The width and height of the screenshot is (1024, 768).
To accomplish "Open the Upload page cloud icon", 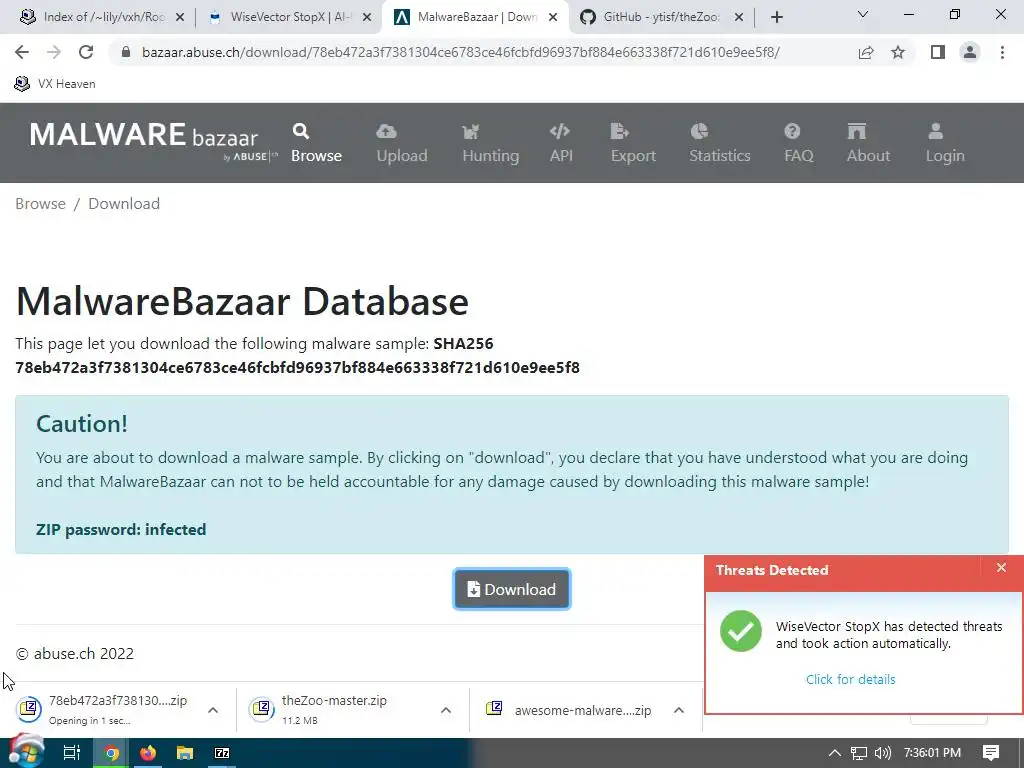I will 402,142.
